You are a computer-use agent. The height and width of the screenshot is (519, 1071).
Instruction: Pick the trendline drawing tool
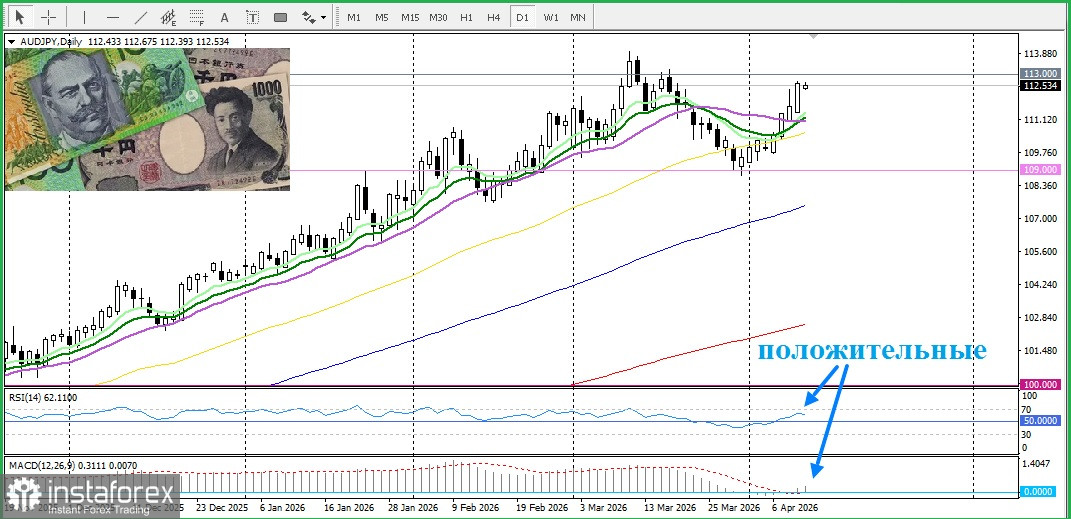pyautogui.click(x=141, y=17)
